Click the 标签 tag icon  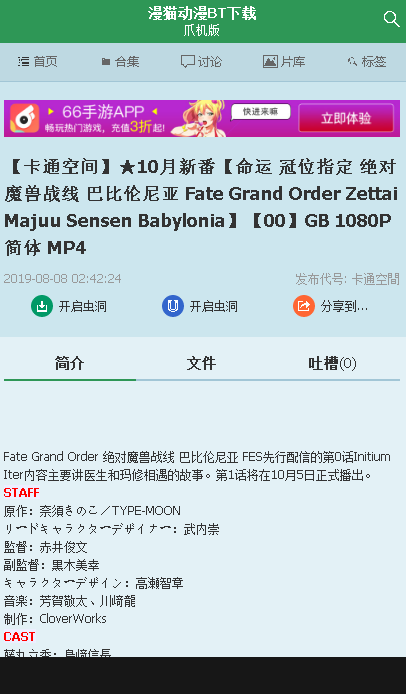(x=352, y=62)
